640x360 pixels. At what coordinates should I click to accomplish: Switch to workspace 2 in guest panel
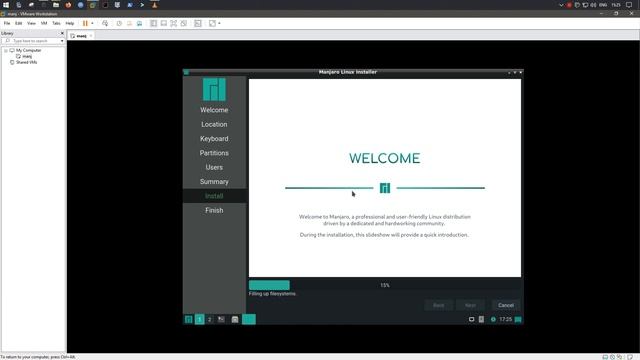(x=209, y=319)
